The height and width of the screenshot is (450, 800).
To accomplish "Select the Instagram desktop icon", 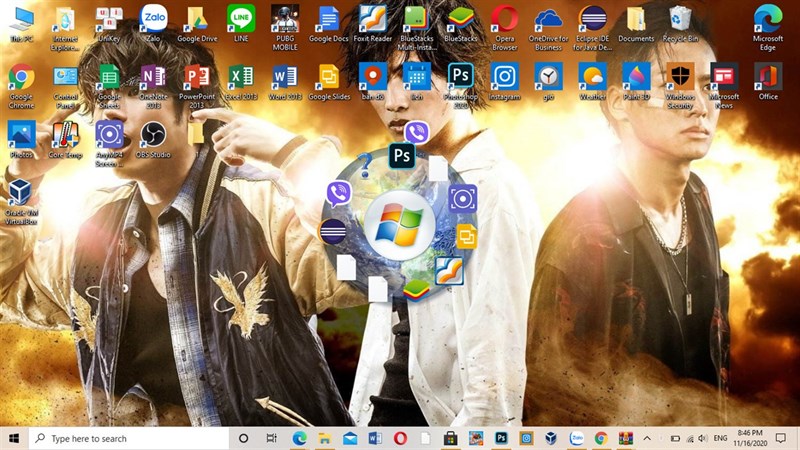I will [505, 83].
